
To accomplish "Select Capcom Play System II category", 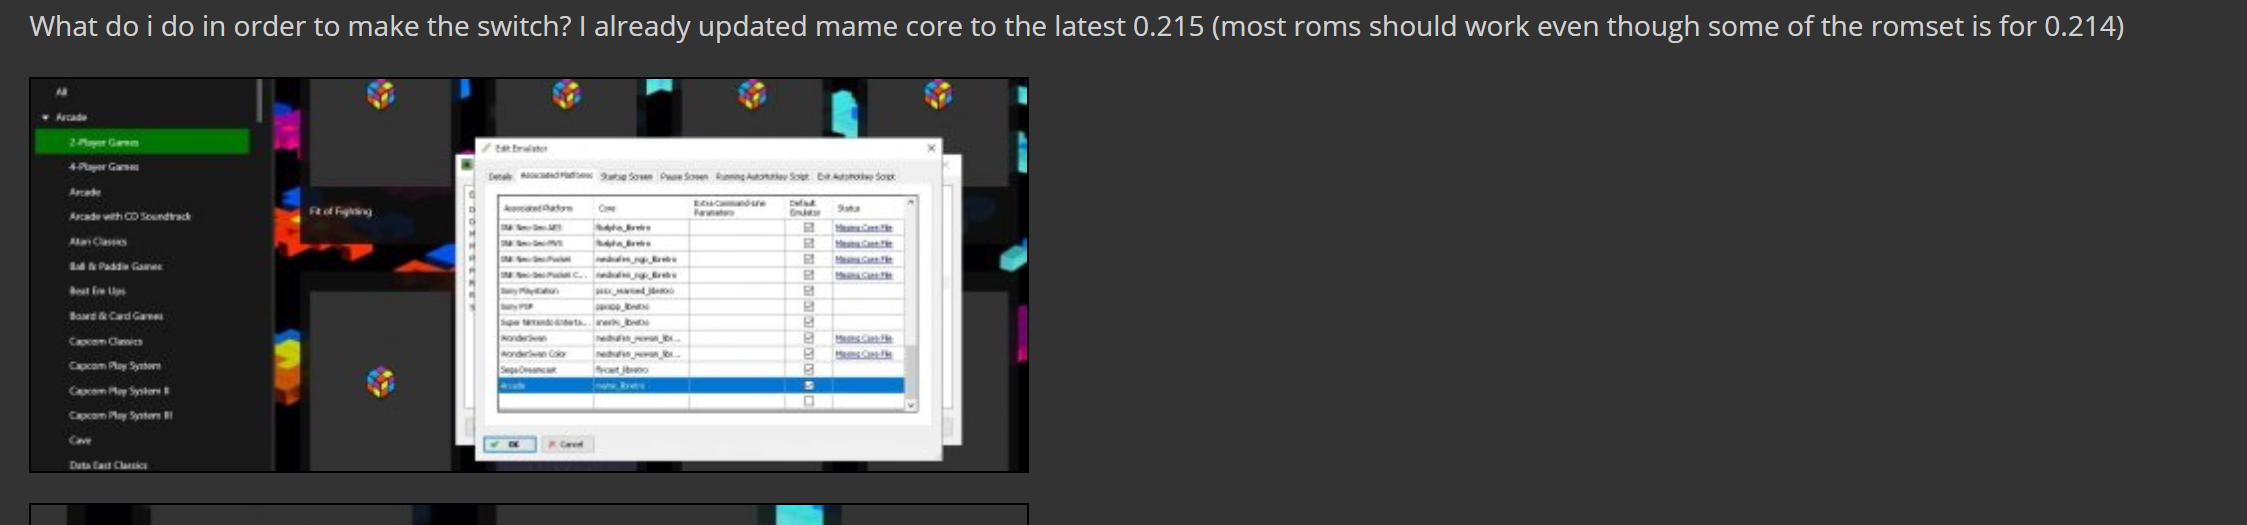I will pos(119,391).
